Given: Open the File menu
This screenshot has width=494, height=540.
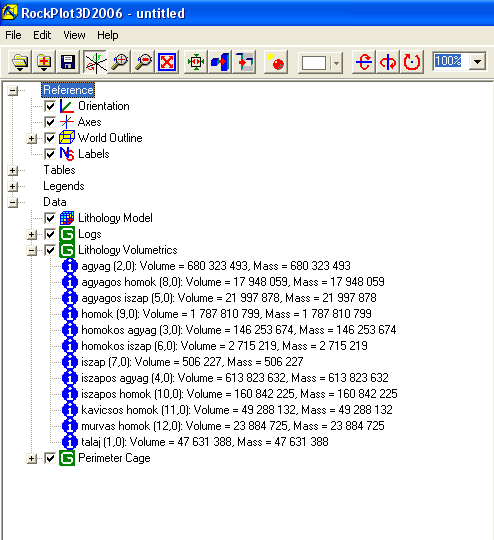Looking at the screenshot, I should [x=13, y=35].
